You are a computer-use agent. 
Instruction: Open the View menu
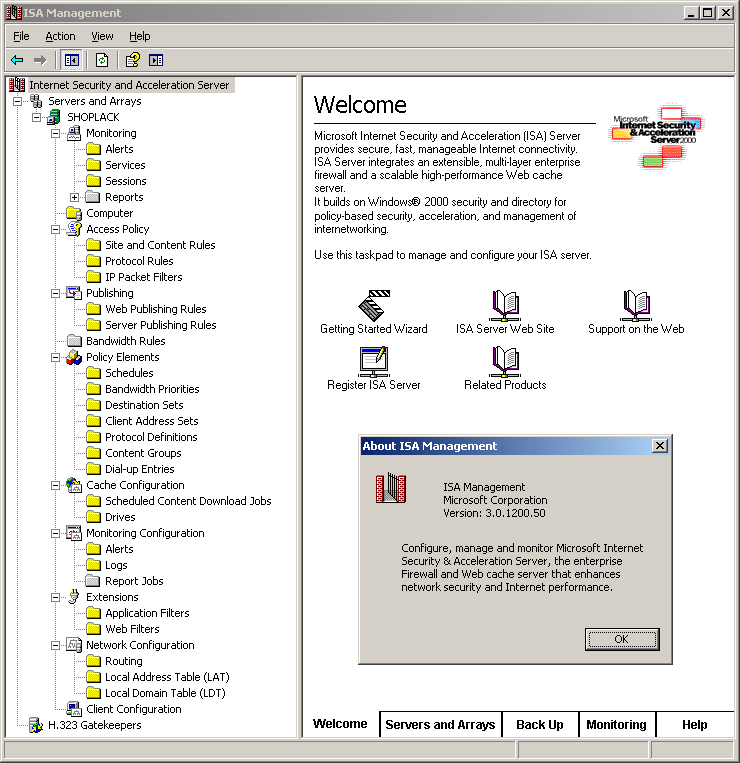pos(102,36)
